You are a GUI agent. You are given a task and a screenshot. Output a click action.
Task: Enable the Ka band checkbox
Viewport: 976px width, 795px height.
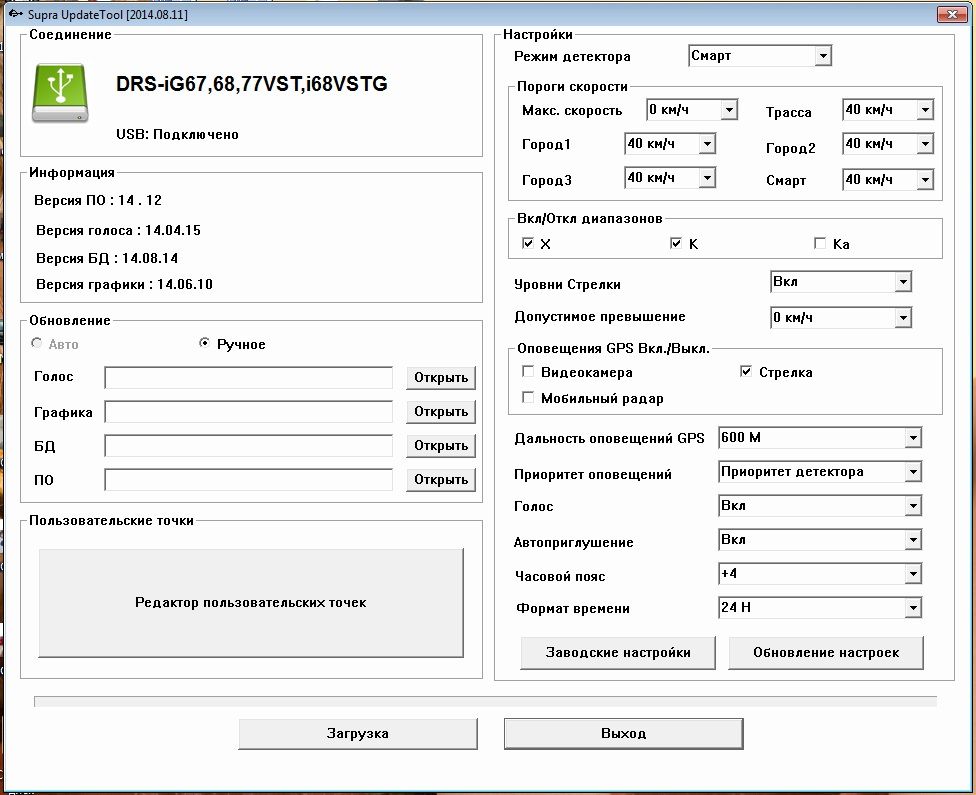click(820, 243)
